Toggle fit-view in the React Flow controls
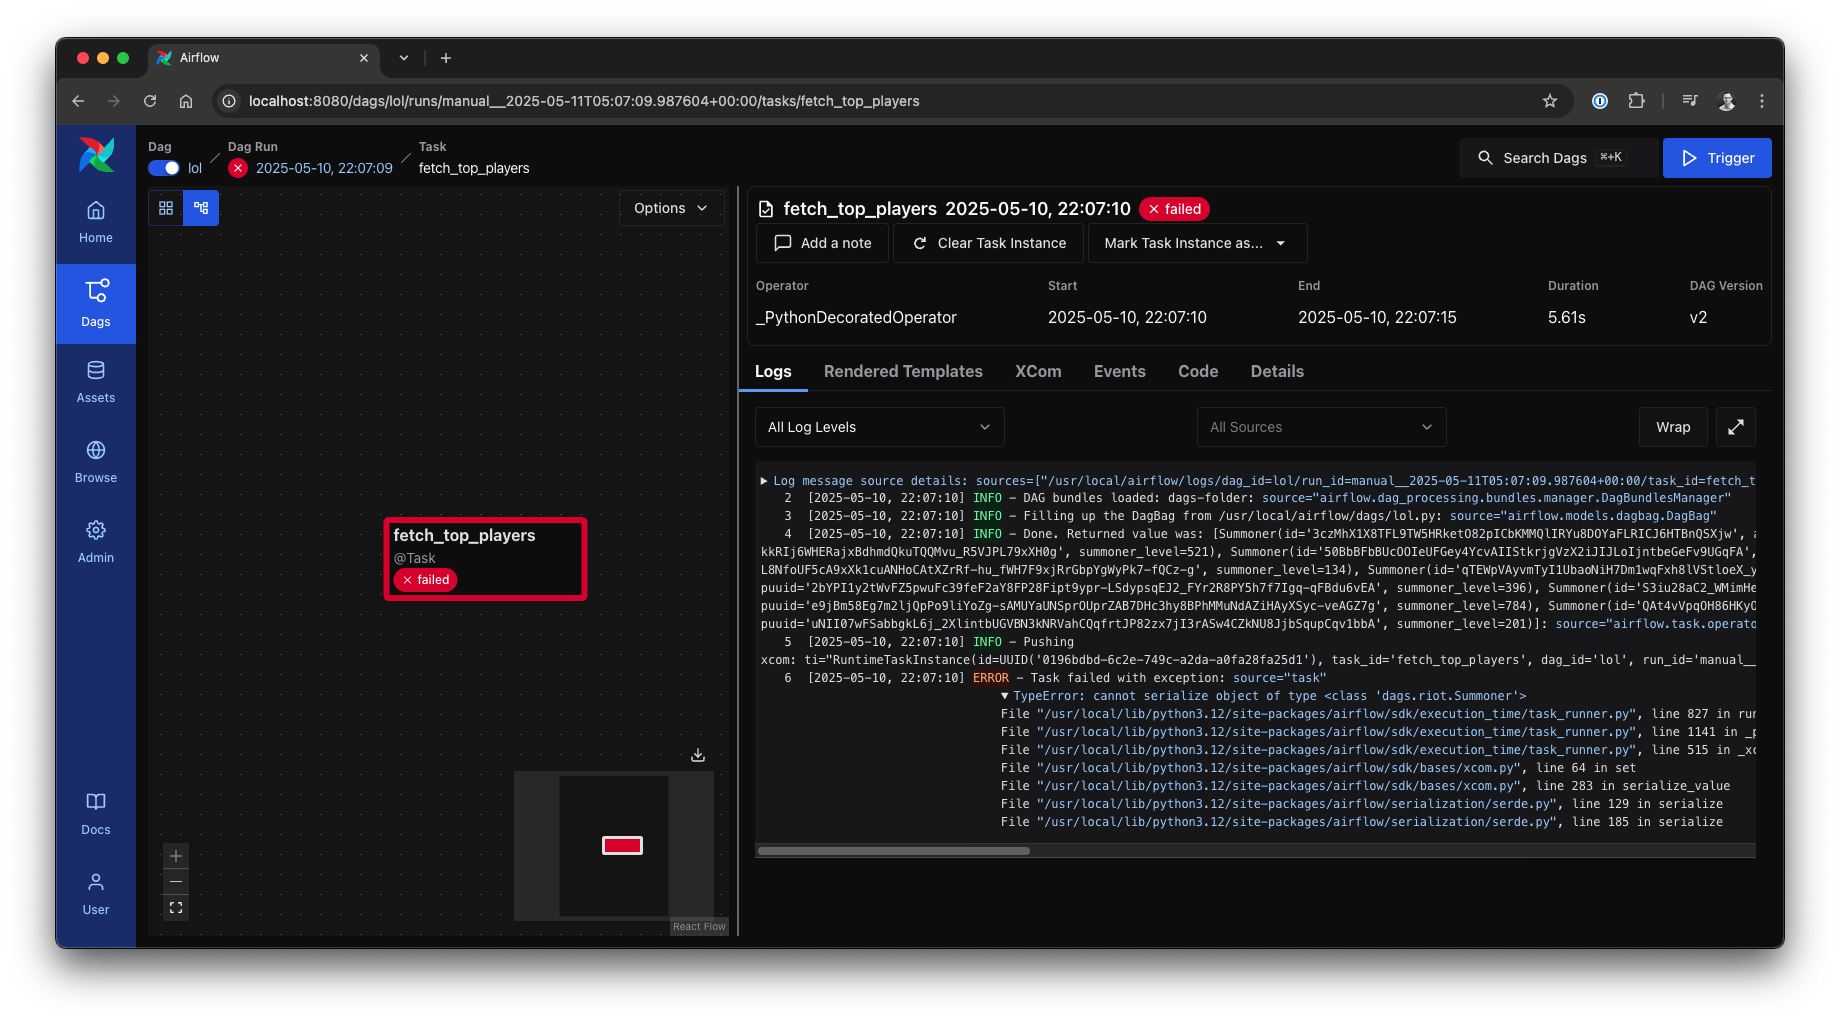This screenshot has height=1022, width=1840. point(175,907)
